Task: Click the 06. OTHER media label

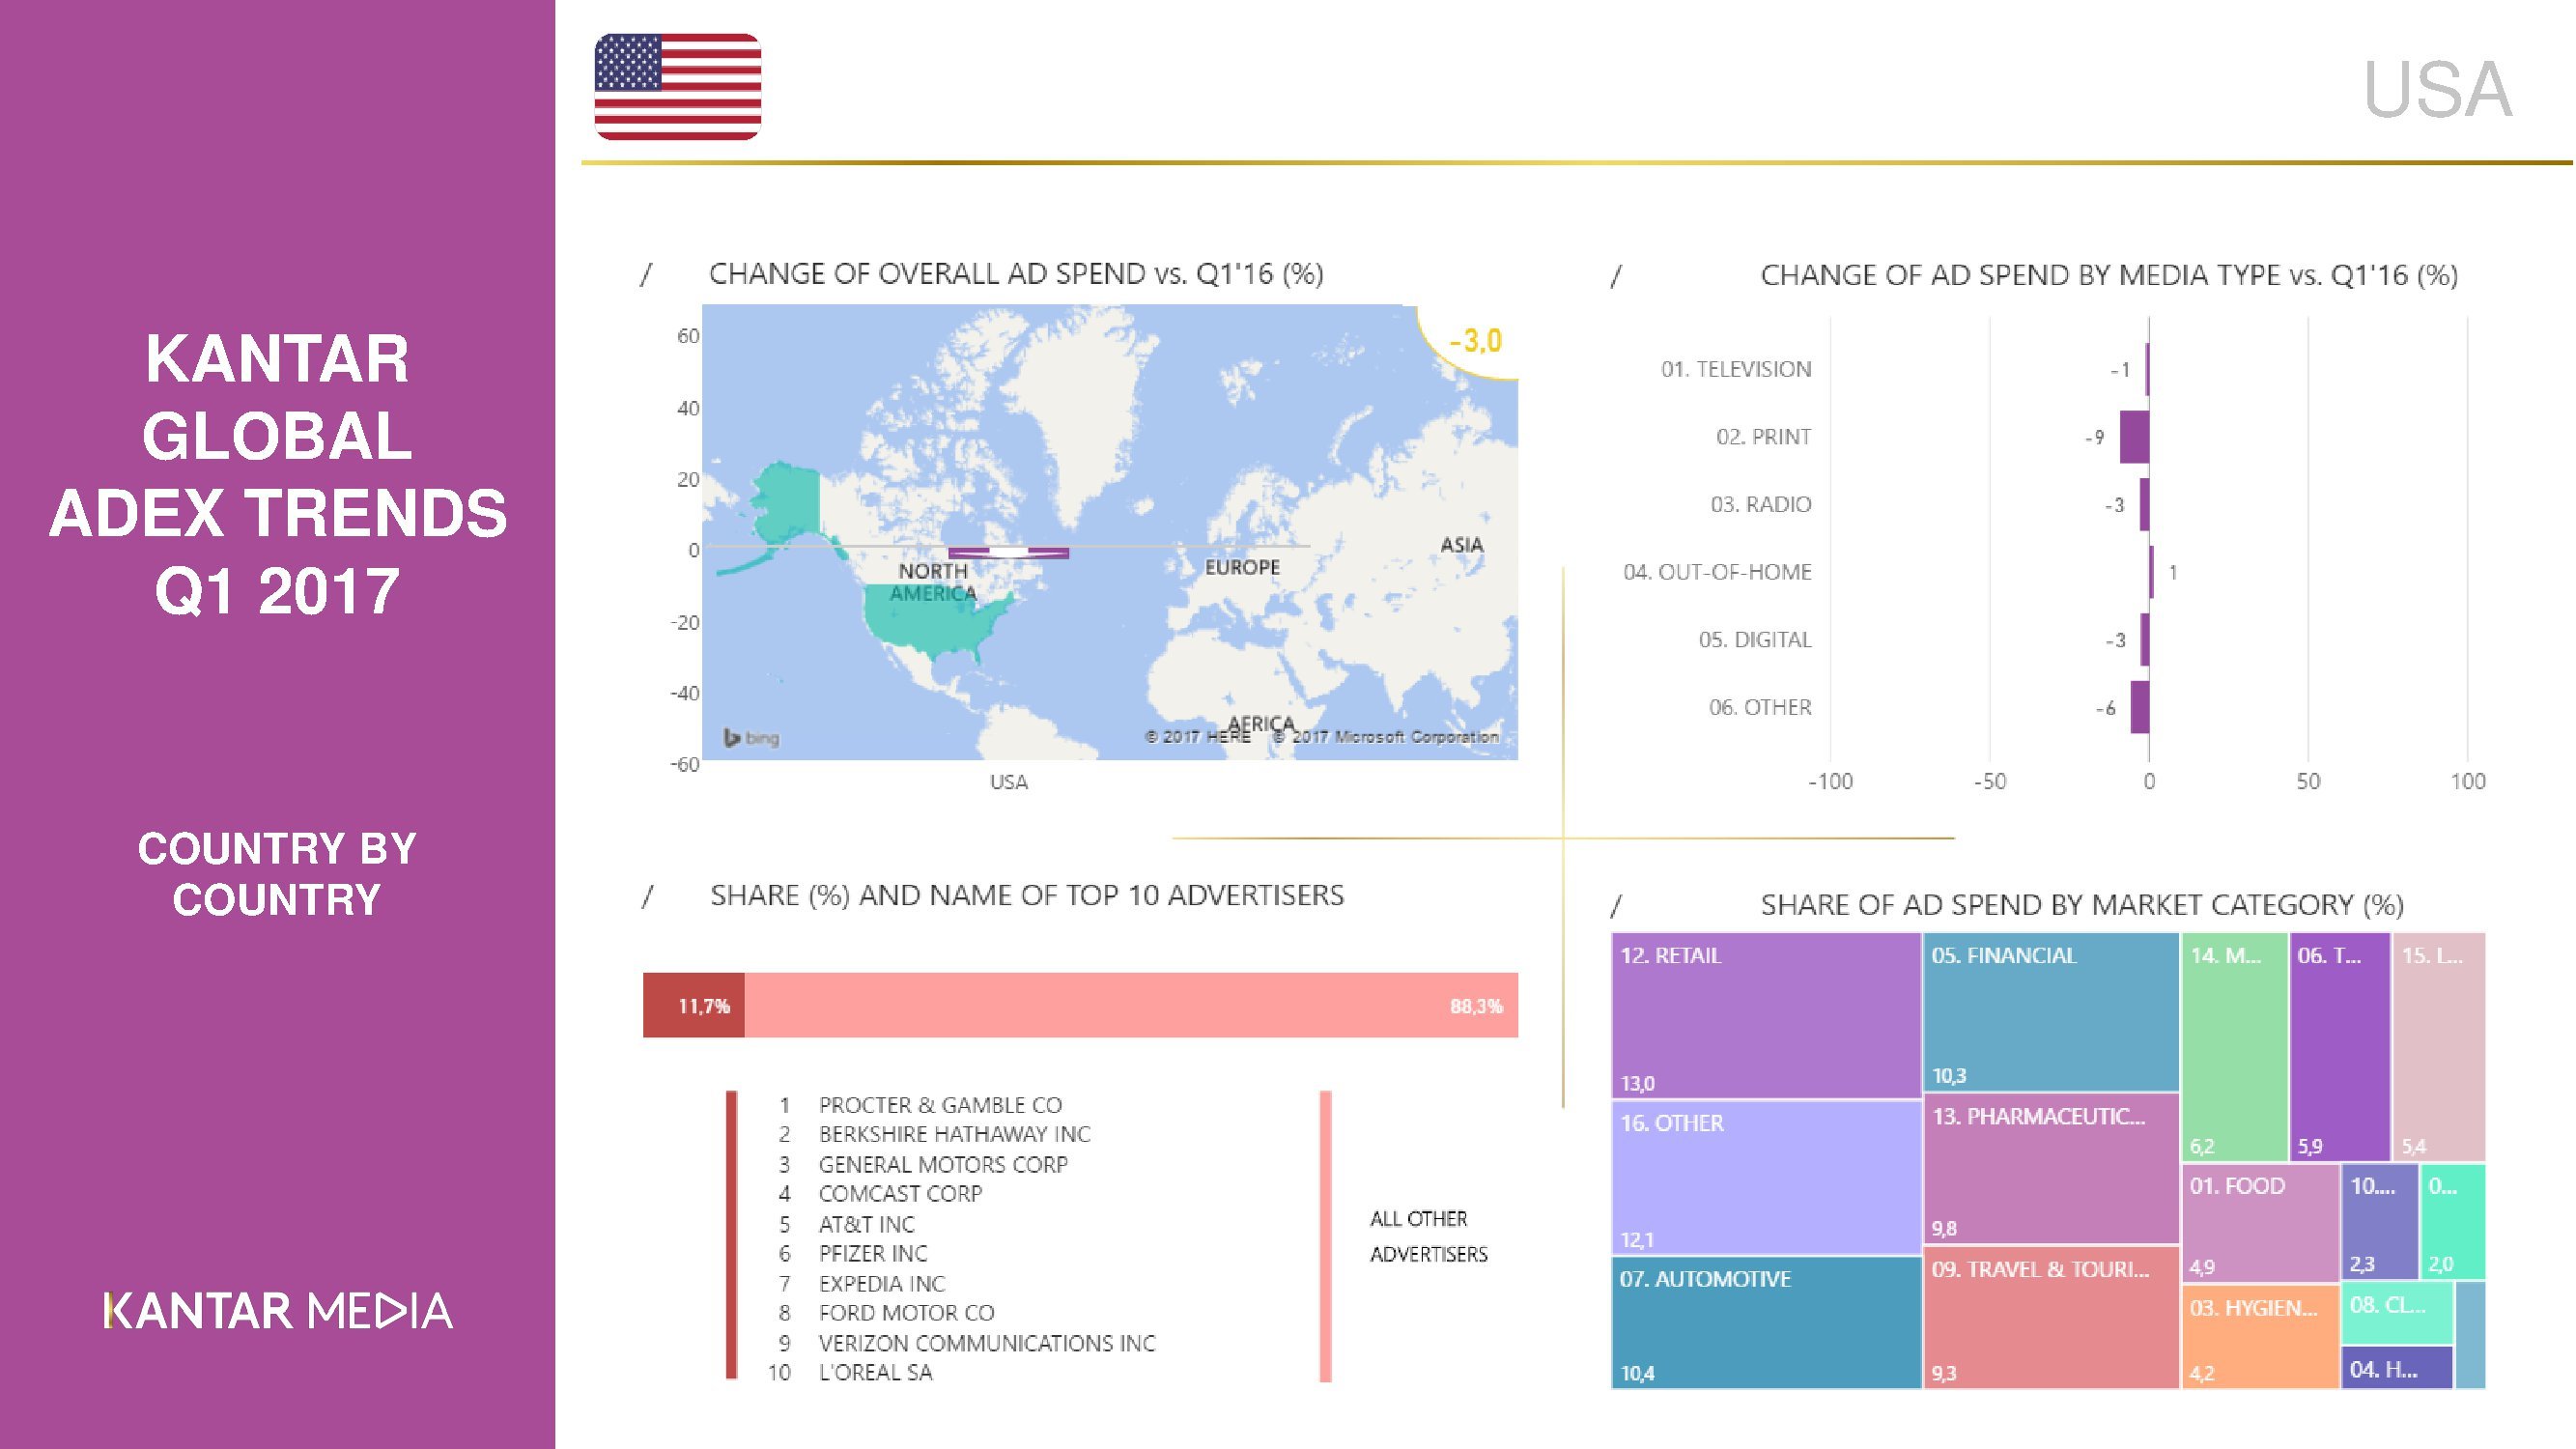Action: pyautogui.click(x=1760, y=707)
